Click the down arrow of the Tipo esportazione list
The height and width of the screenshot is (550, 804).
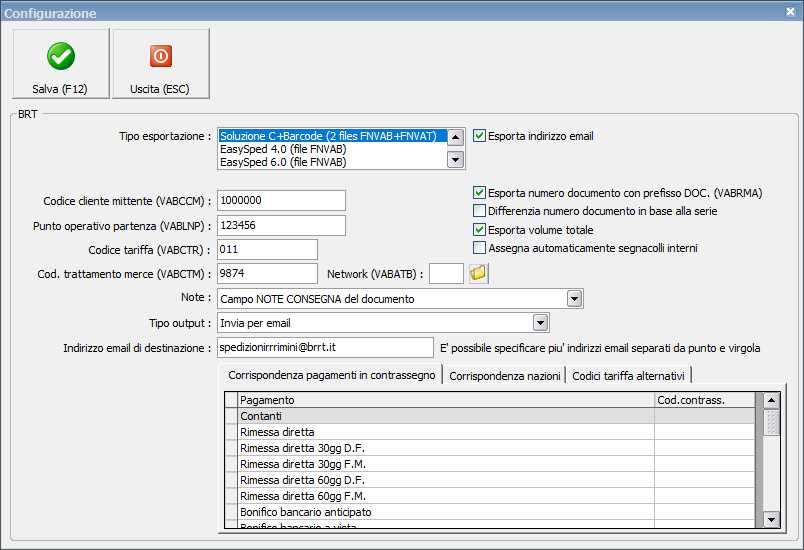455,159
